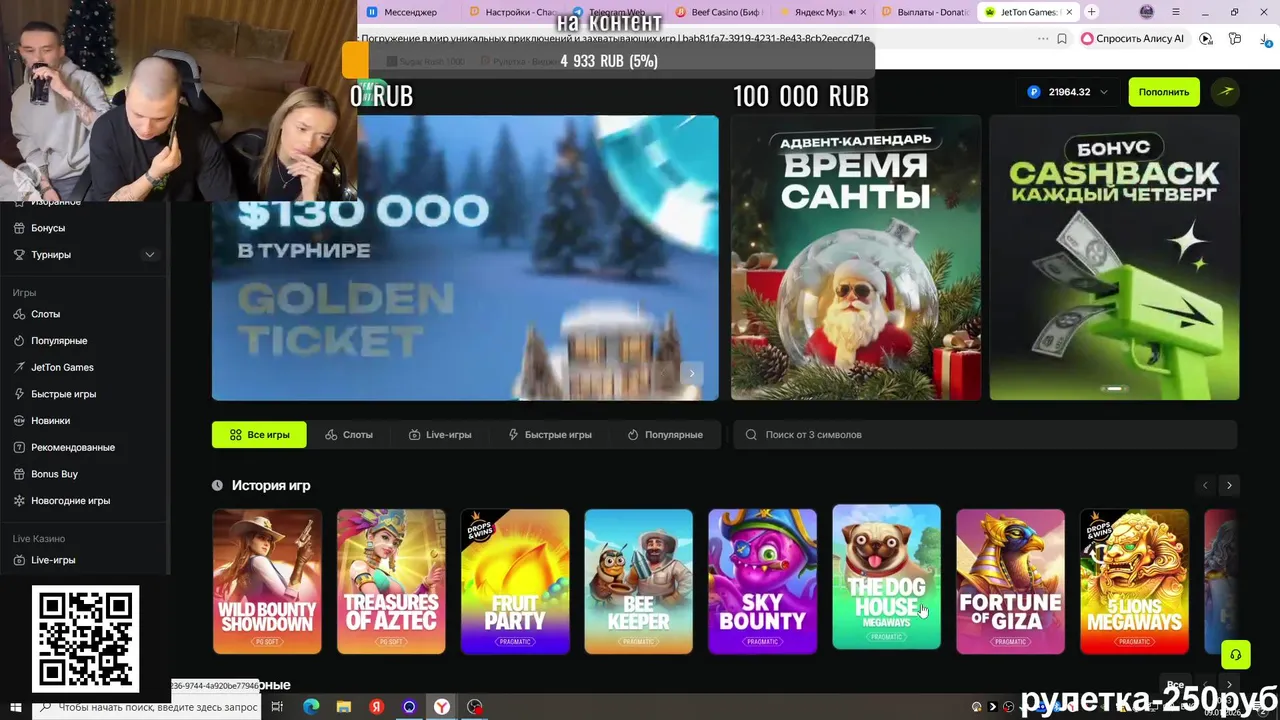The width and height of the screenshot is (1280, 720).
Task: Open the Fortune of Giza game thumbnail
Action: coord(1010,581)
